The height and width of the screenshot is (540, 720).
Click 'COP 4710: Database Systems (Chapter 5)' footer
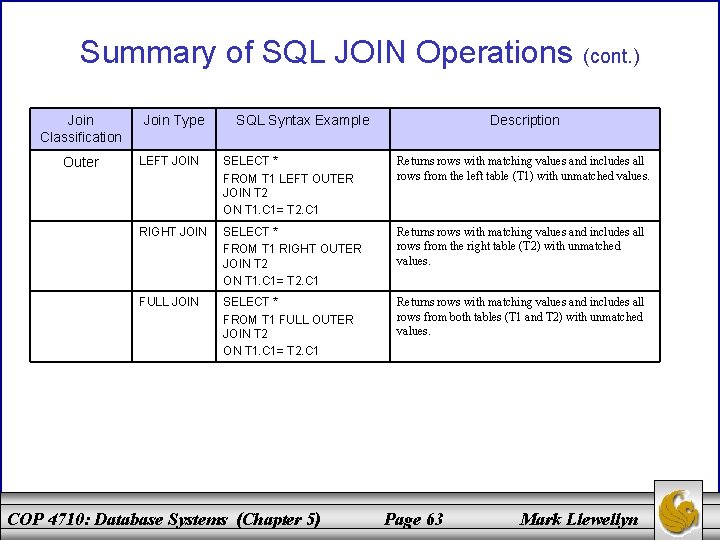[164, 519]
